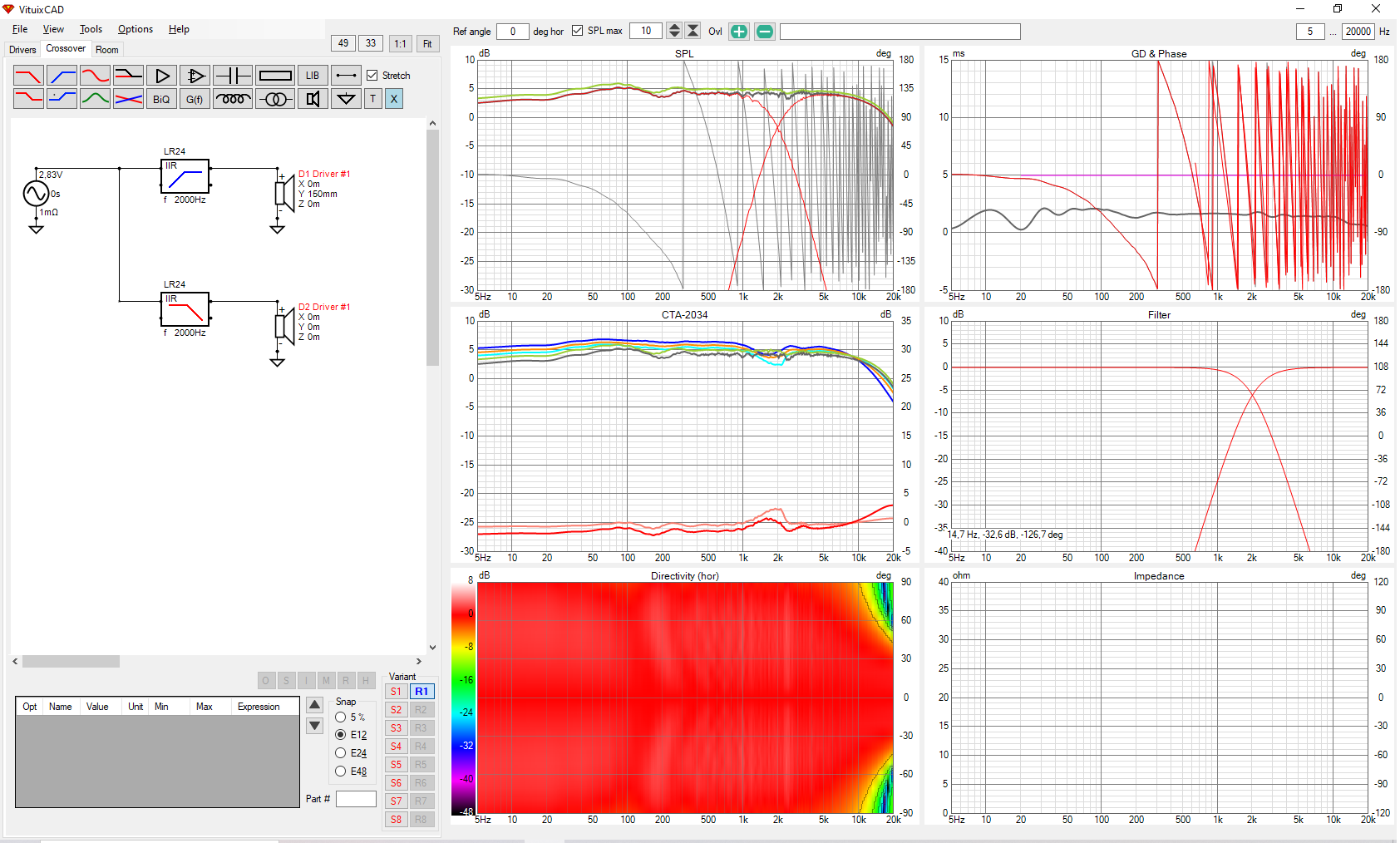The height and width of the screenshot is (843, 1400).
Task: Open the Options menu
Action: pyautogui.click(x=135, y=29)
